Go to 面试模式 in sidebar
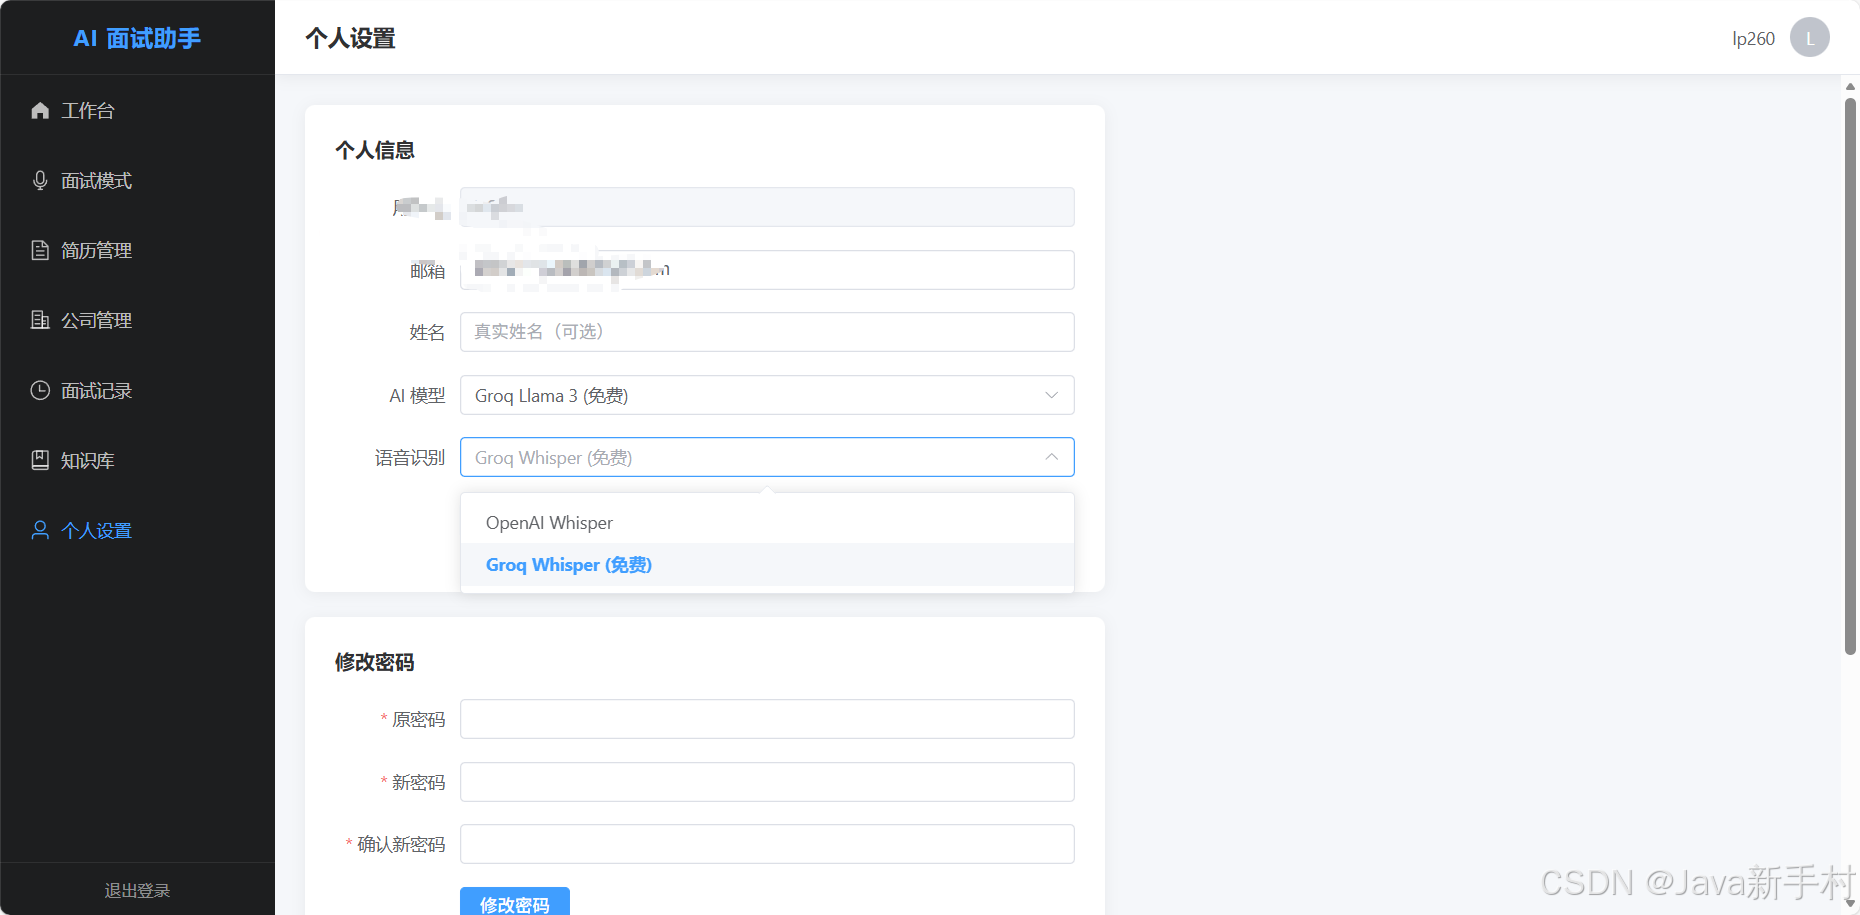Image resolution: width=1860 pixels, height=915 pixels. click(x=137, y=180)
